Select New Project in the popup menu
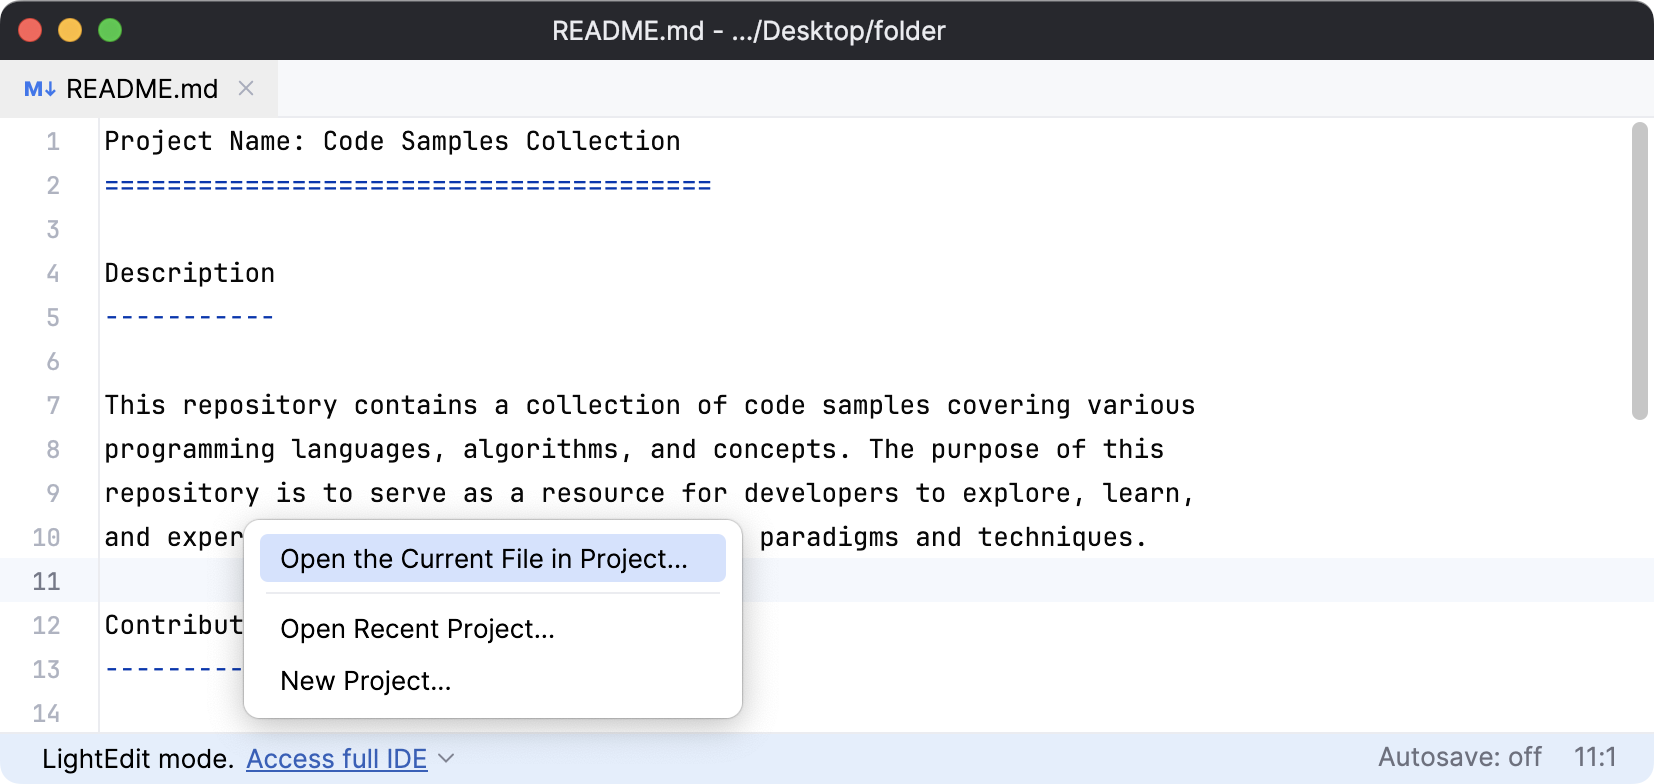1654x784 pixels. (x=365, y=681)
